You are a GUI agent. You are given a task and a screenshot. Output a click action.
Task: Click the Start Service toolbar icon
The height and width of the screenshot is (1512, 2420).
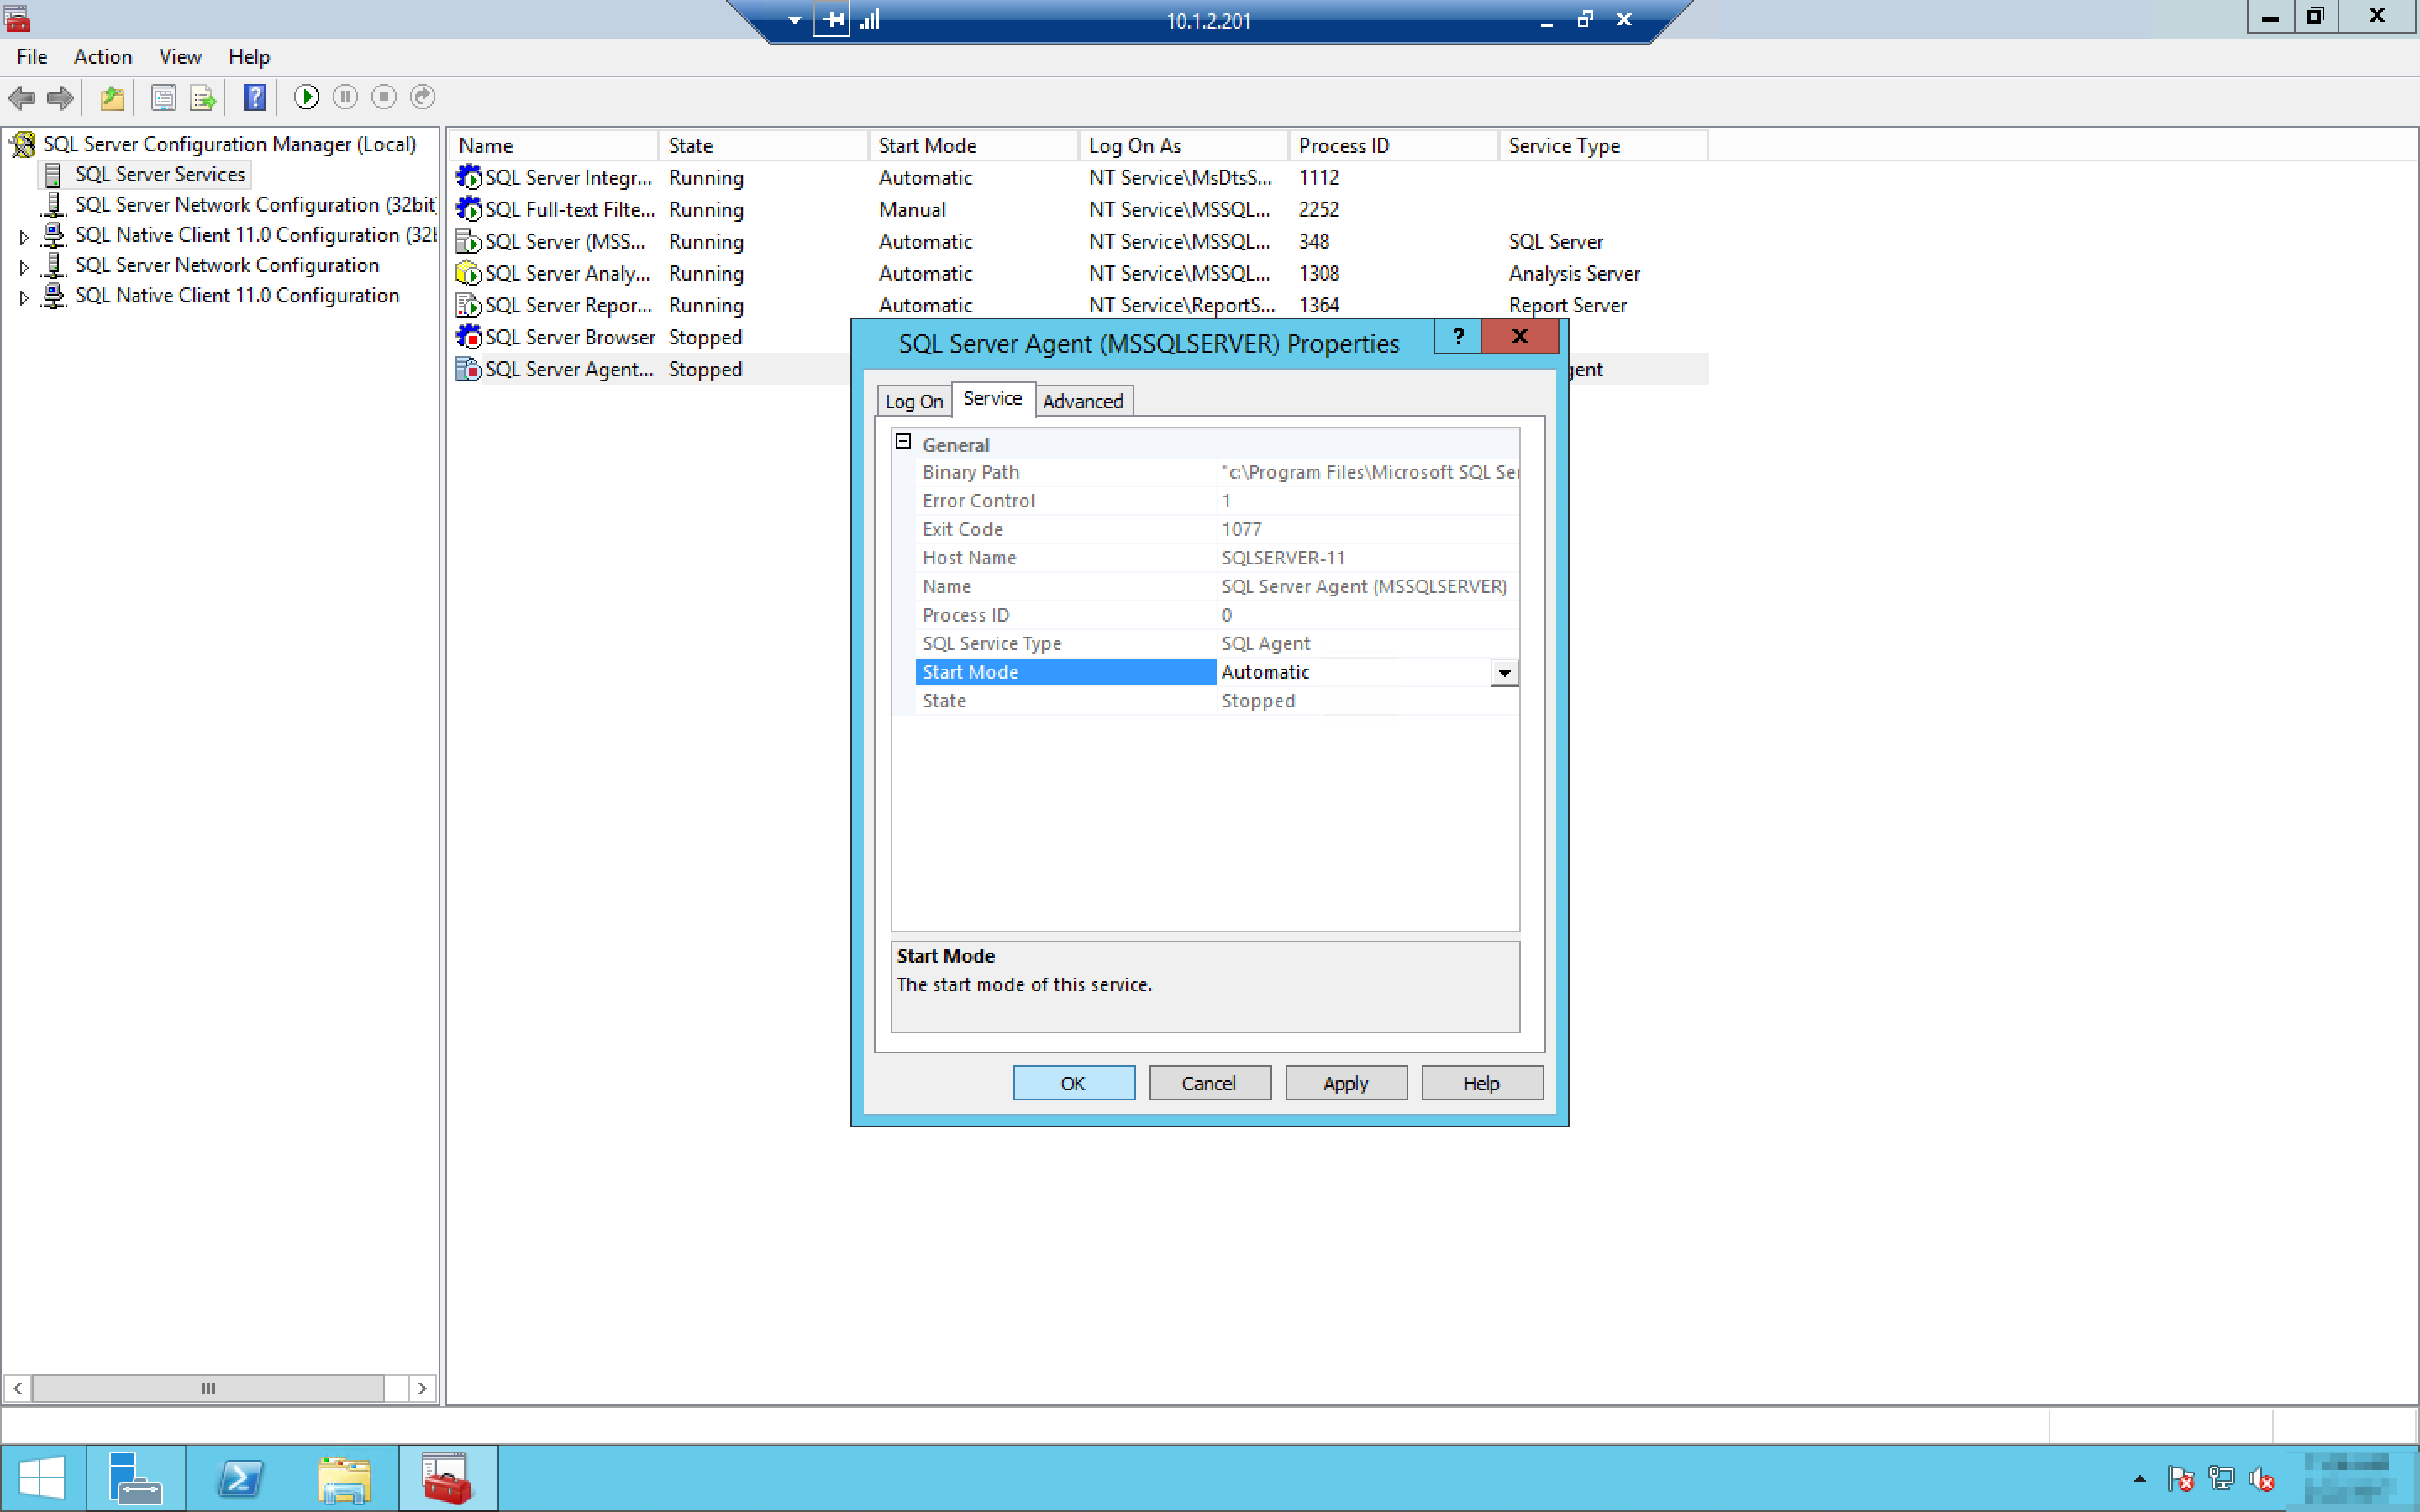click(x=306, y=97)
